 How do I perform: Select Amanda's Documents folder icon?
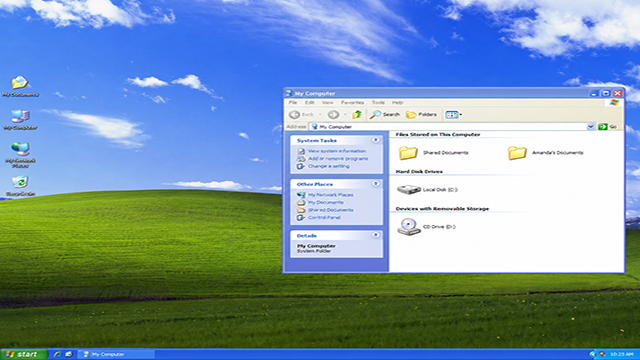coord(517,153)
